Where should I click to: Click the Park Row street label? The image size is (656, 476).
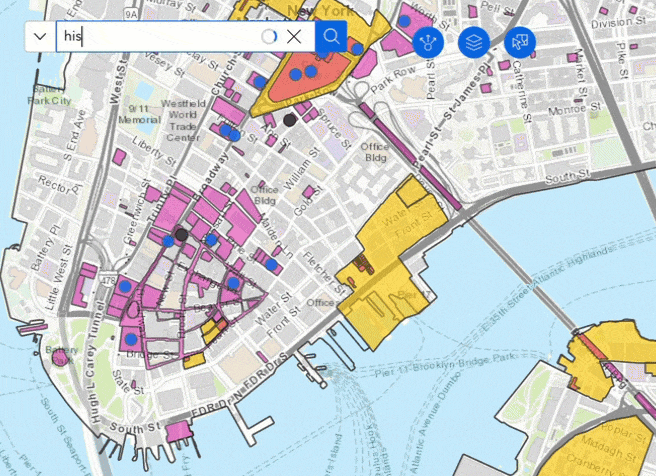click(x=392, y=79)
